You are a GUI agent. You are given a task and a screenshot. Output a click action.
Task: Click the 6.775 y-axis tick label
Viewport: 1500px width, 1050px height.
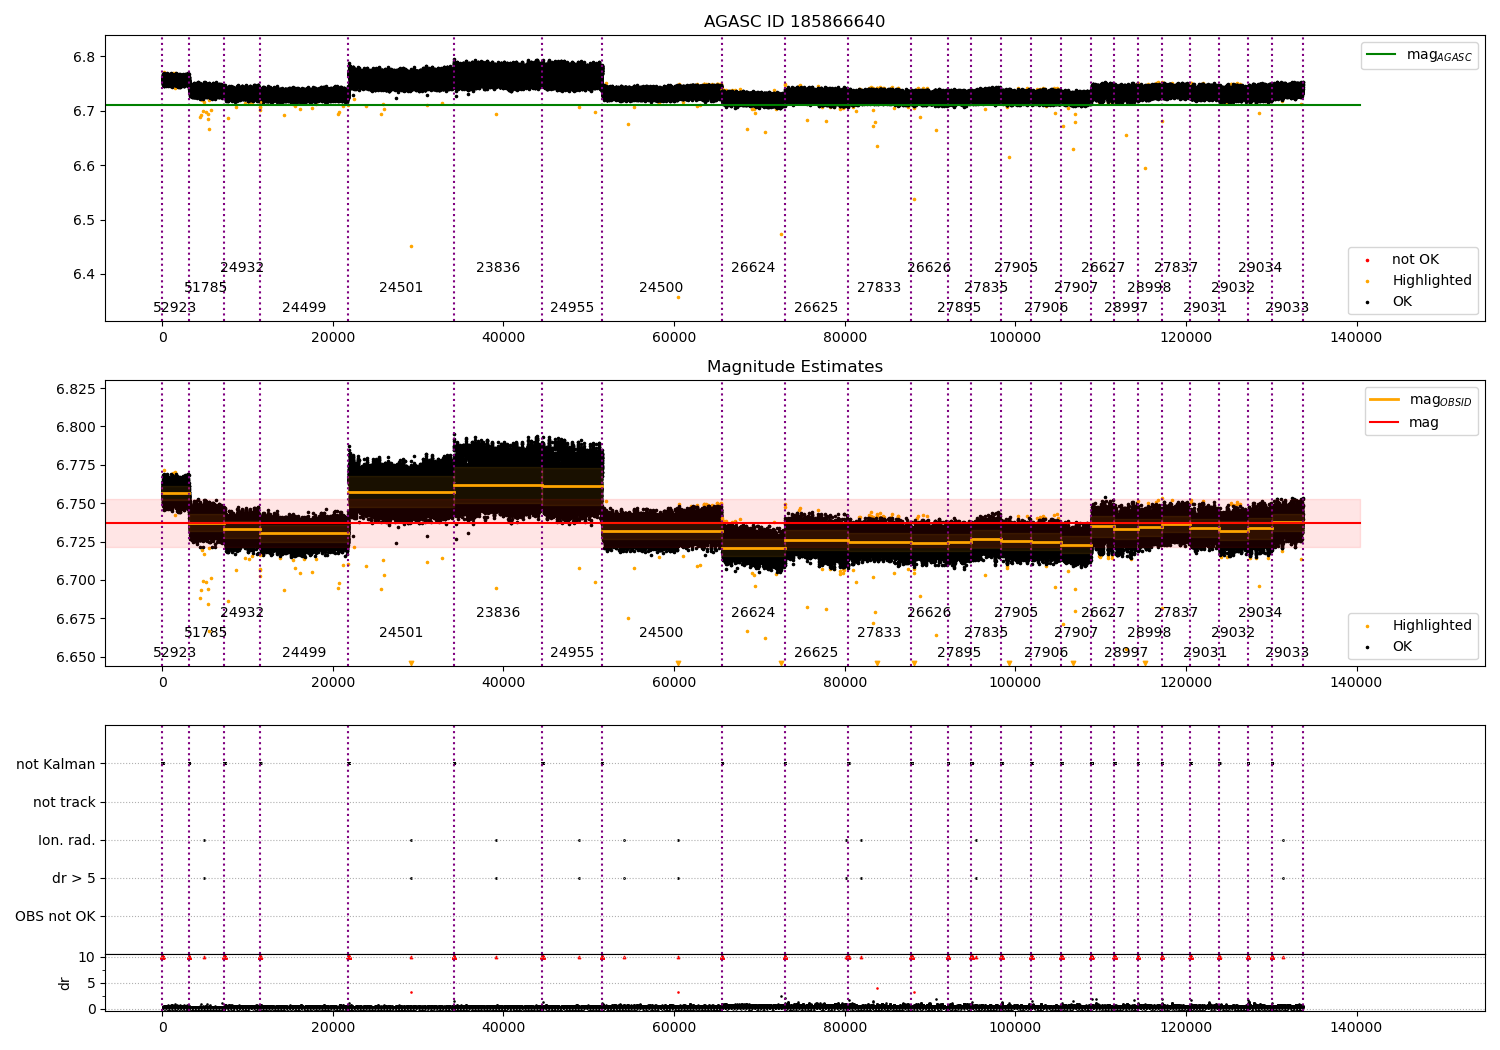tap(76, 466)
